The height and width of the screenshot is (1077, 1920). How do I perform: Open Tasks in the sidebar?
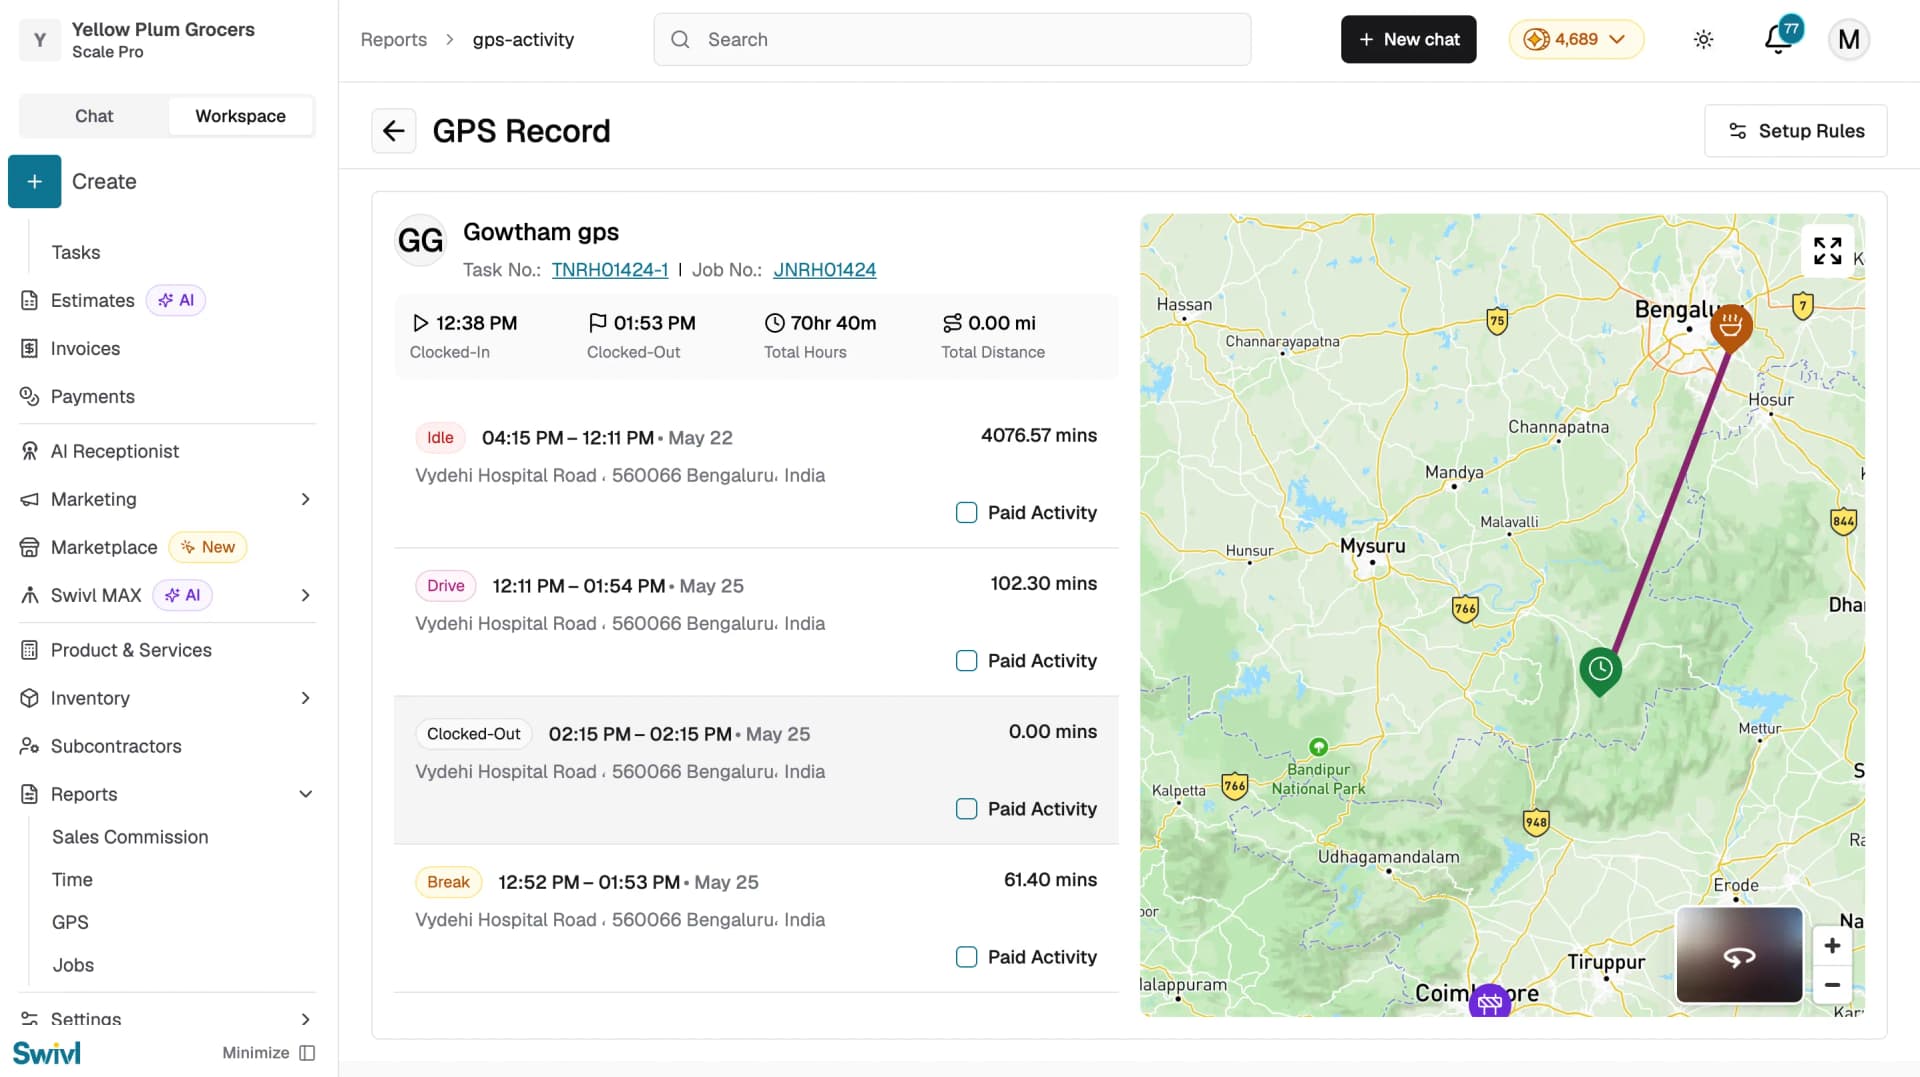tap(76, 252)
